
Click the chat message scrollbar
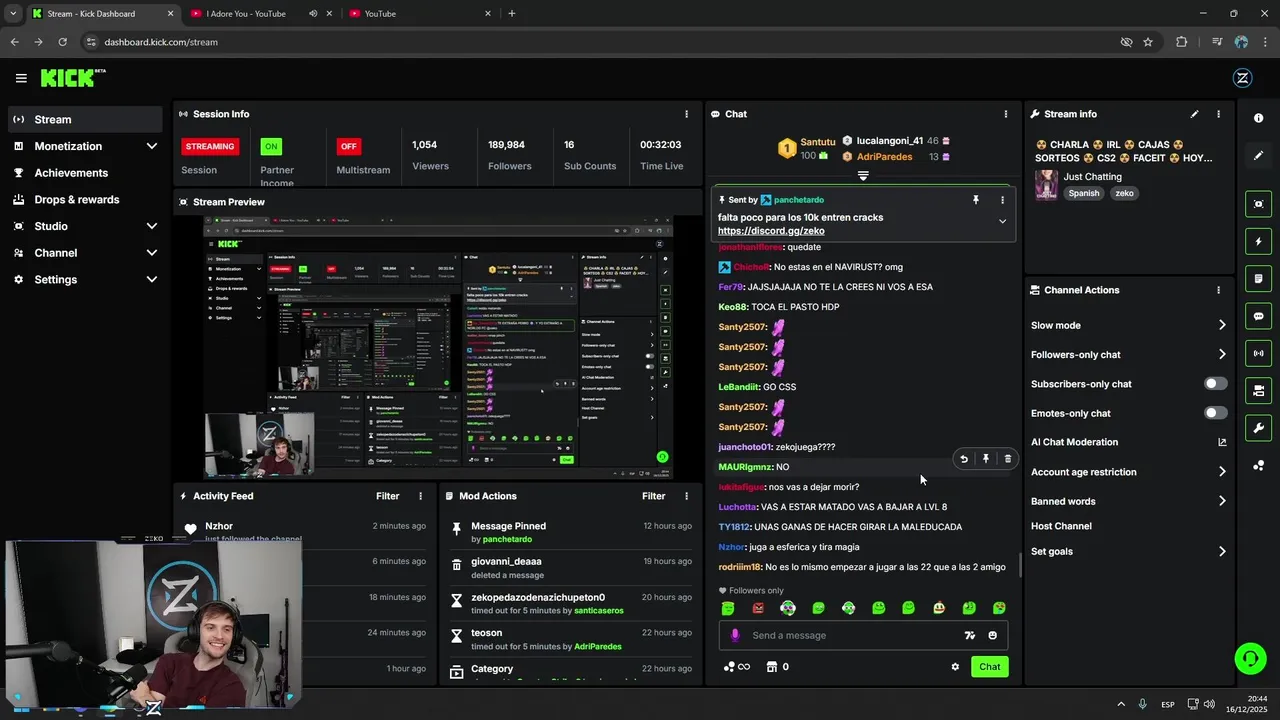coord(1020,564)
